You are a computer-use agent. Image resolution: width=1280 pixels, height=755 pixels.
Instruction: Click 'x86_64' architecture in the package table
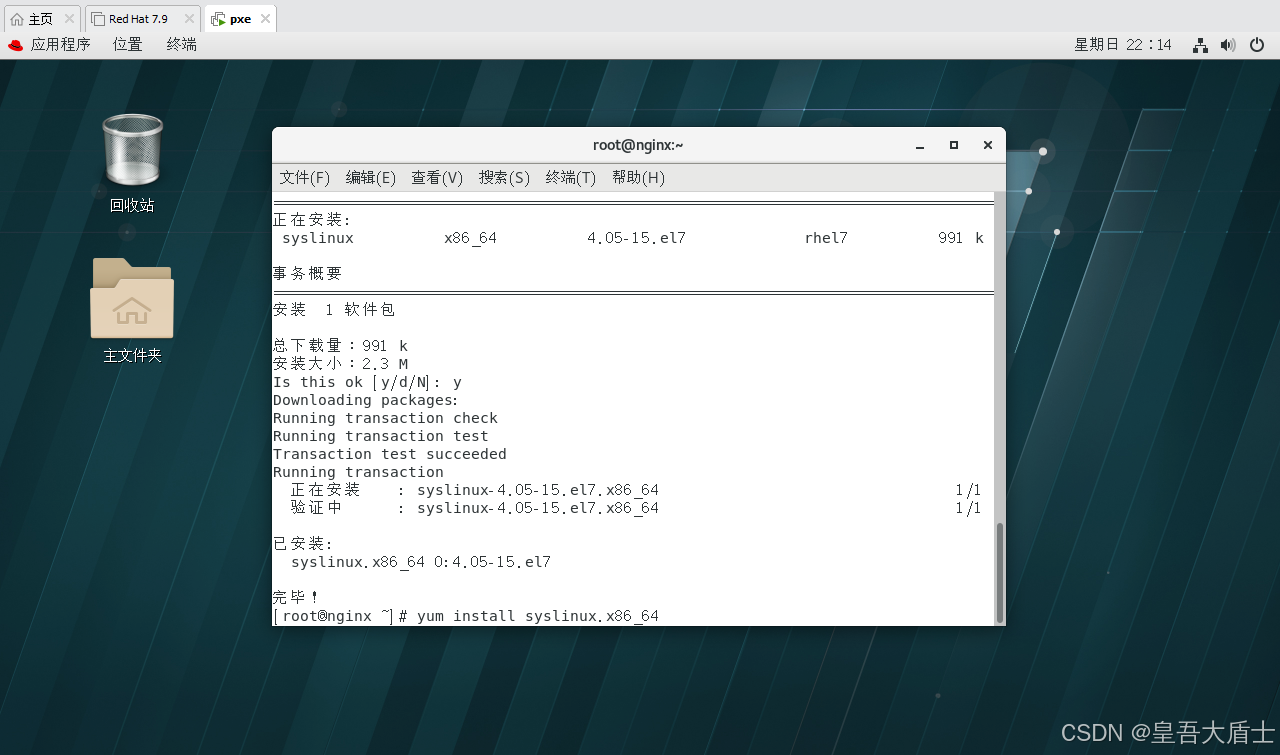(470, 238)
